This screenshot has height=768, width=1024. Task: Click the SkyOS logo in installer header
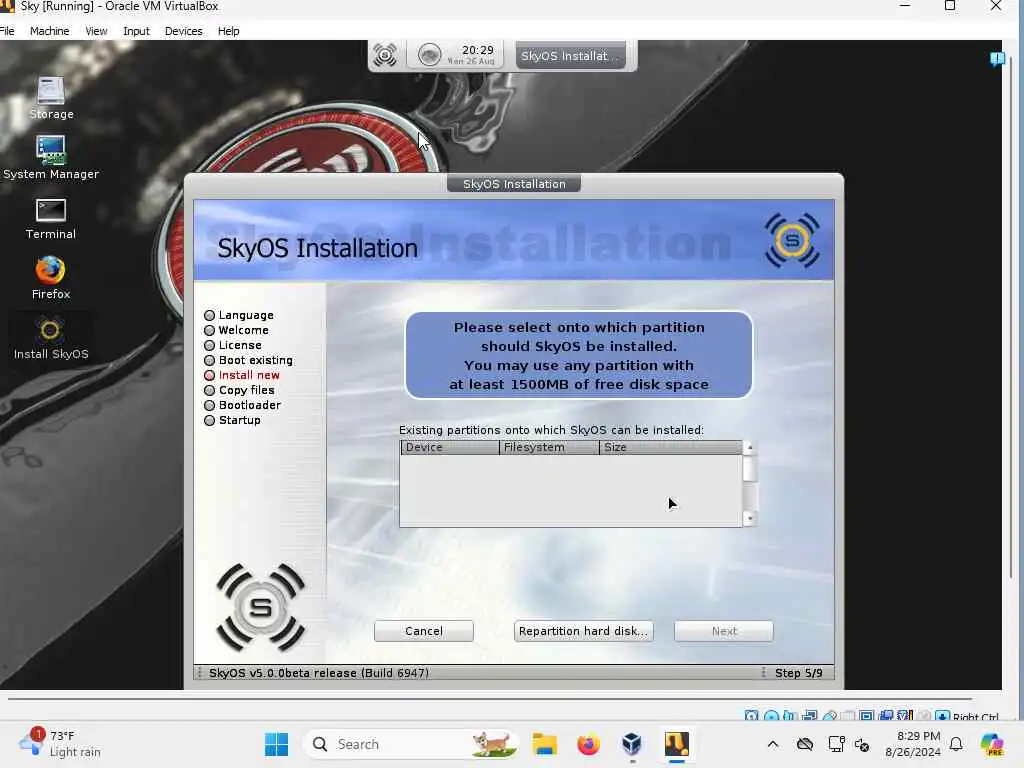tap(792, 240)
